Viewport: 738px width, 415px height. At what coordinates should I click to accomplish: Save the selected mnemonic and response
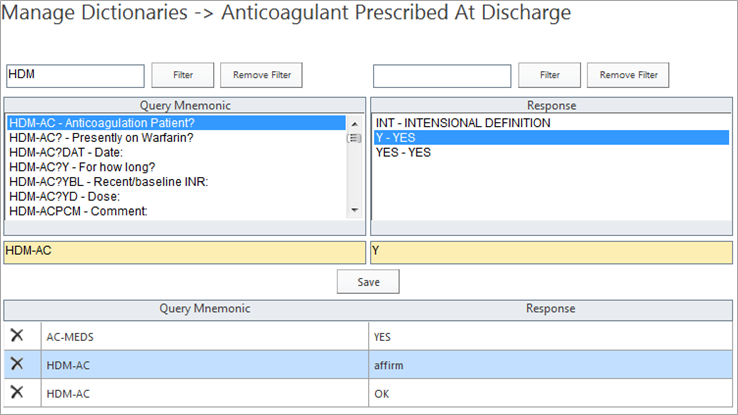point(368,281)
